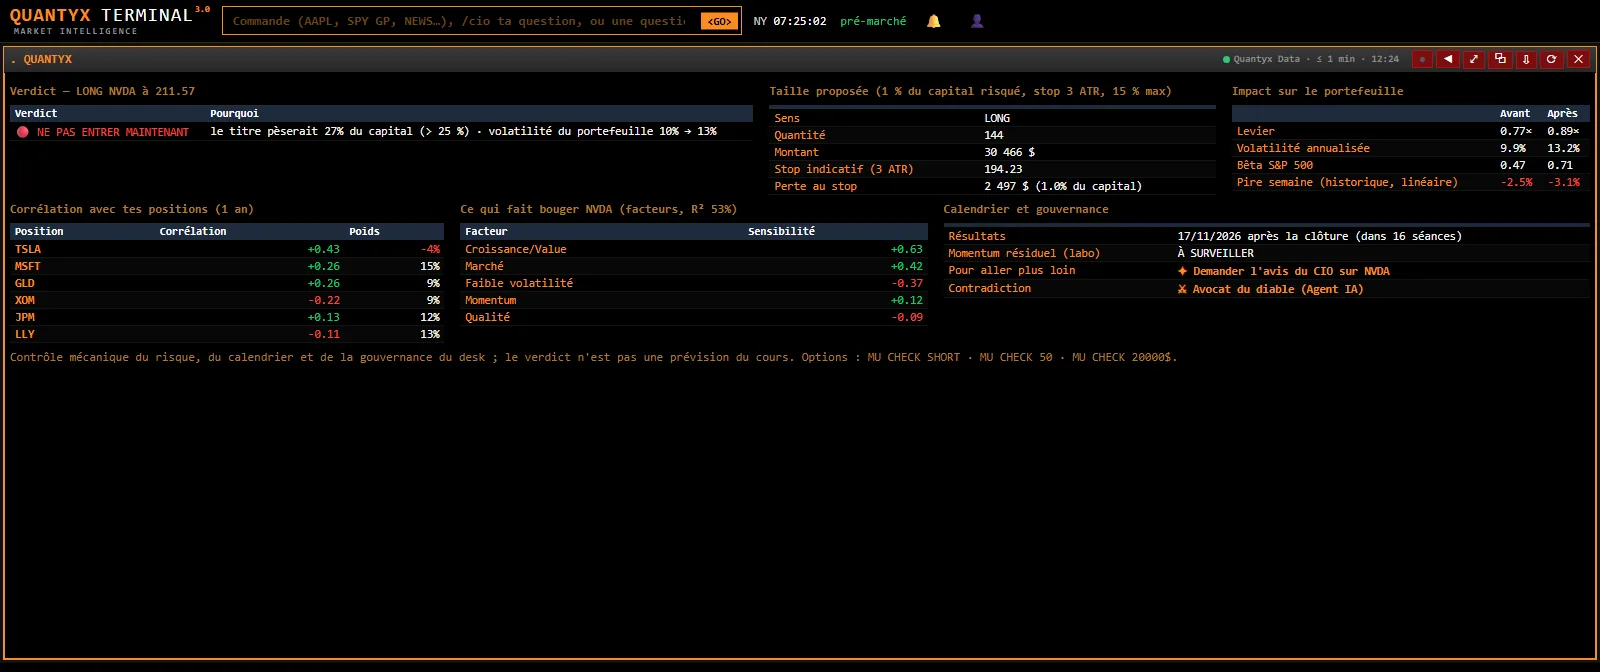Click the MU CHECK 20000$ option
Screen dimensions: 1600x672
pos(1124,357)
